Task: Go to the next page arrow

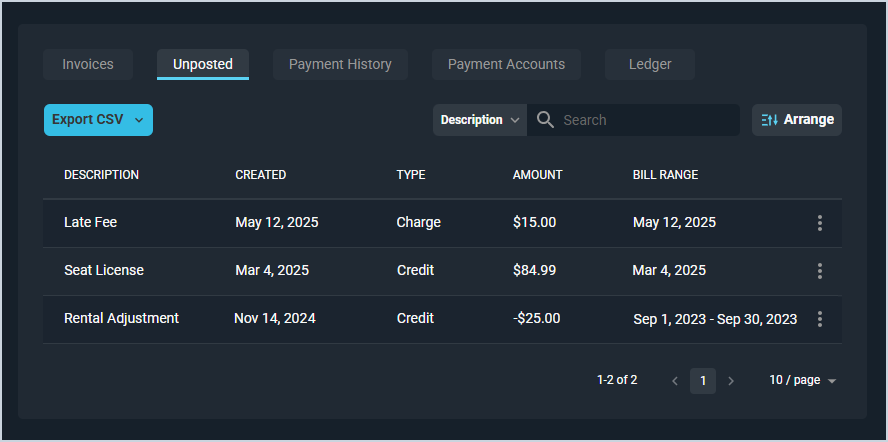Action: coord(731,381)
